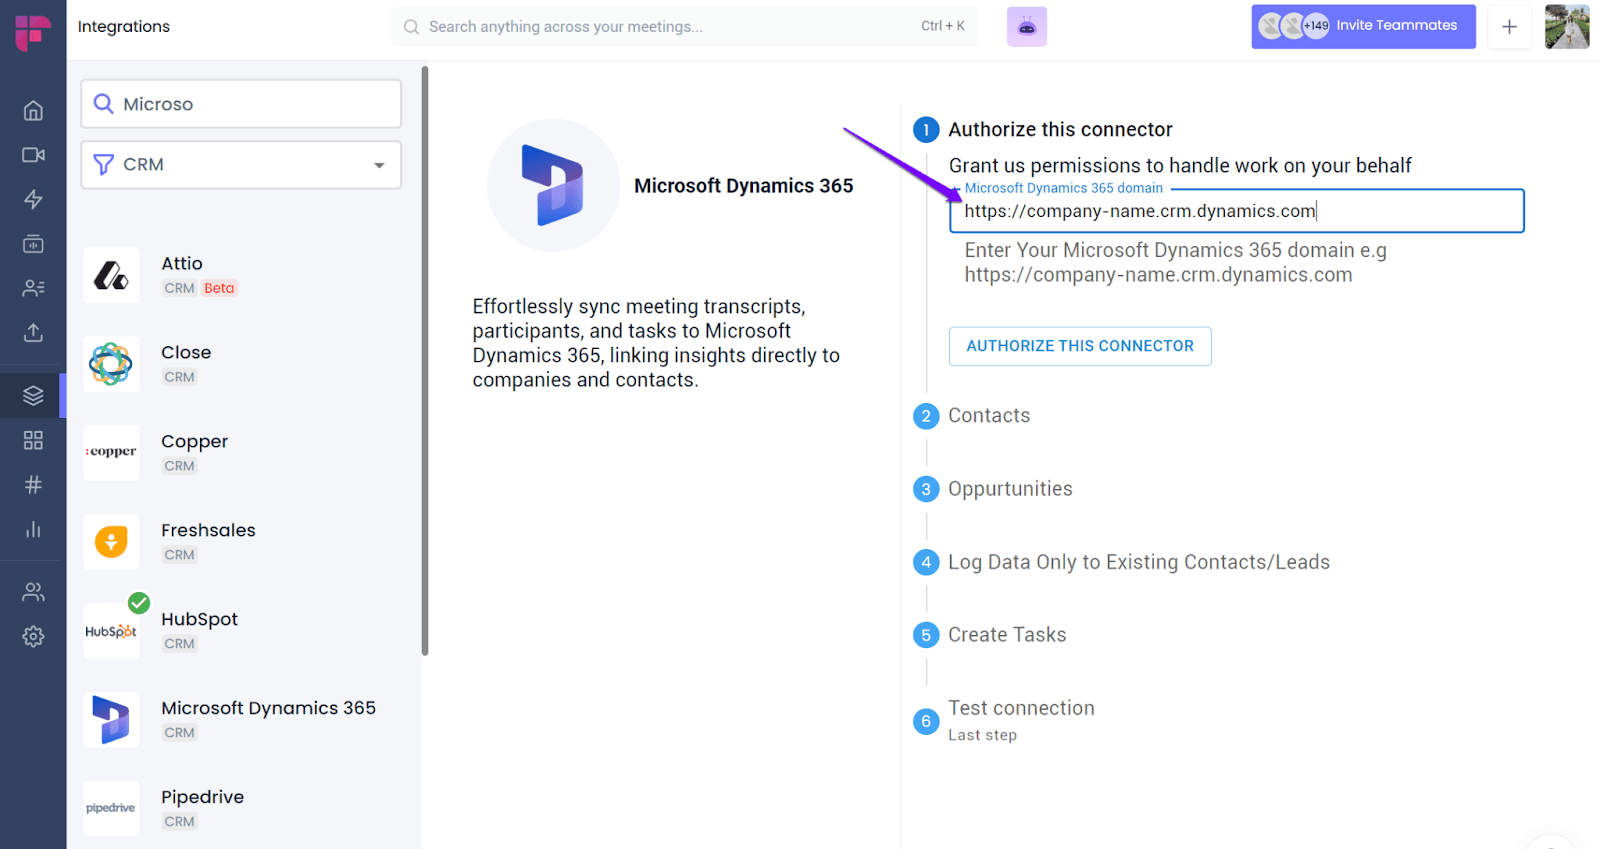Viewport: 1600px width, 849px height.
Task: Click the Fireflies logo in the sidebar
Action: pos(32,32)
